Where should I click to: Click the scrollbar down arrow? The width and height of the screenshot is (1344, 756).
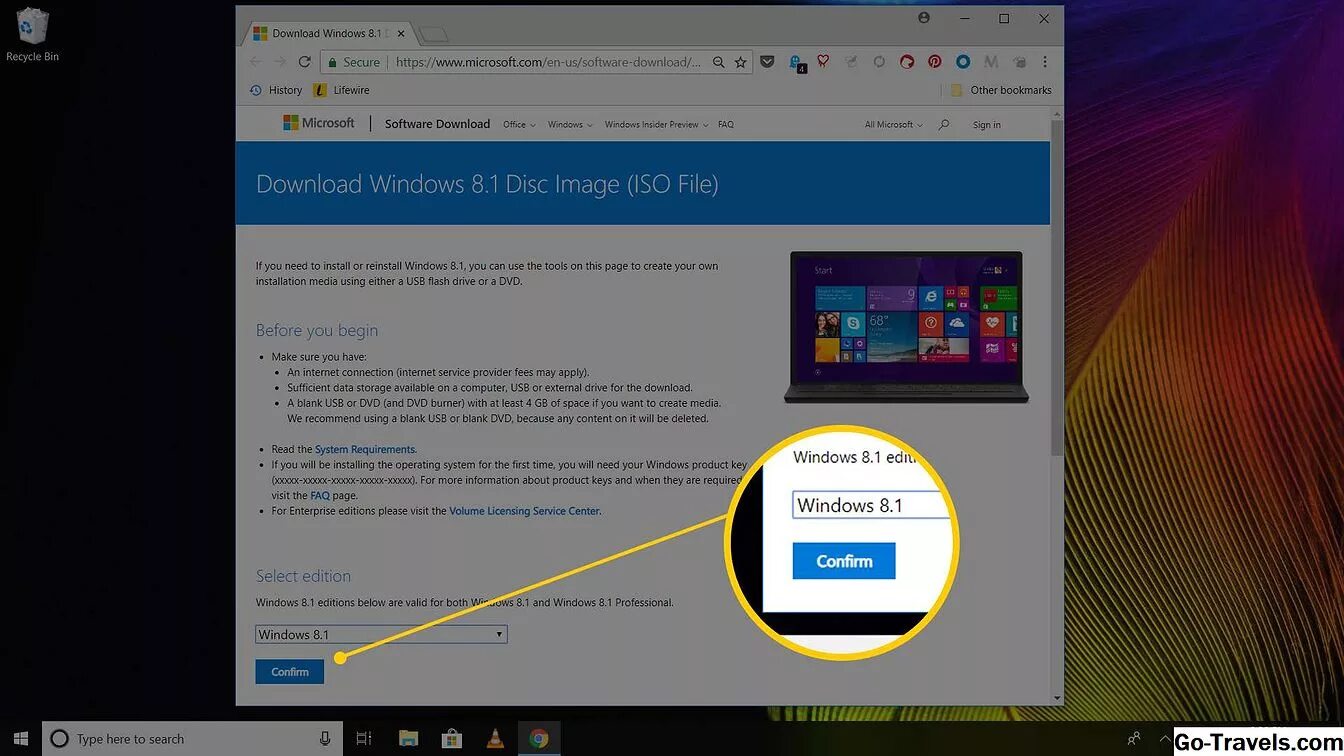(1057, 698)
